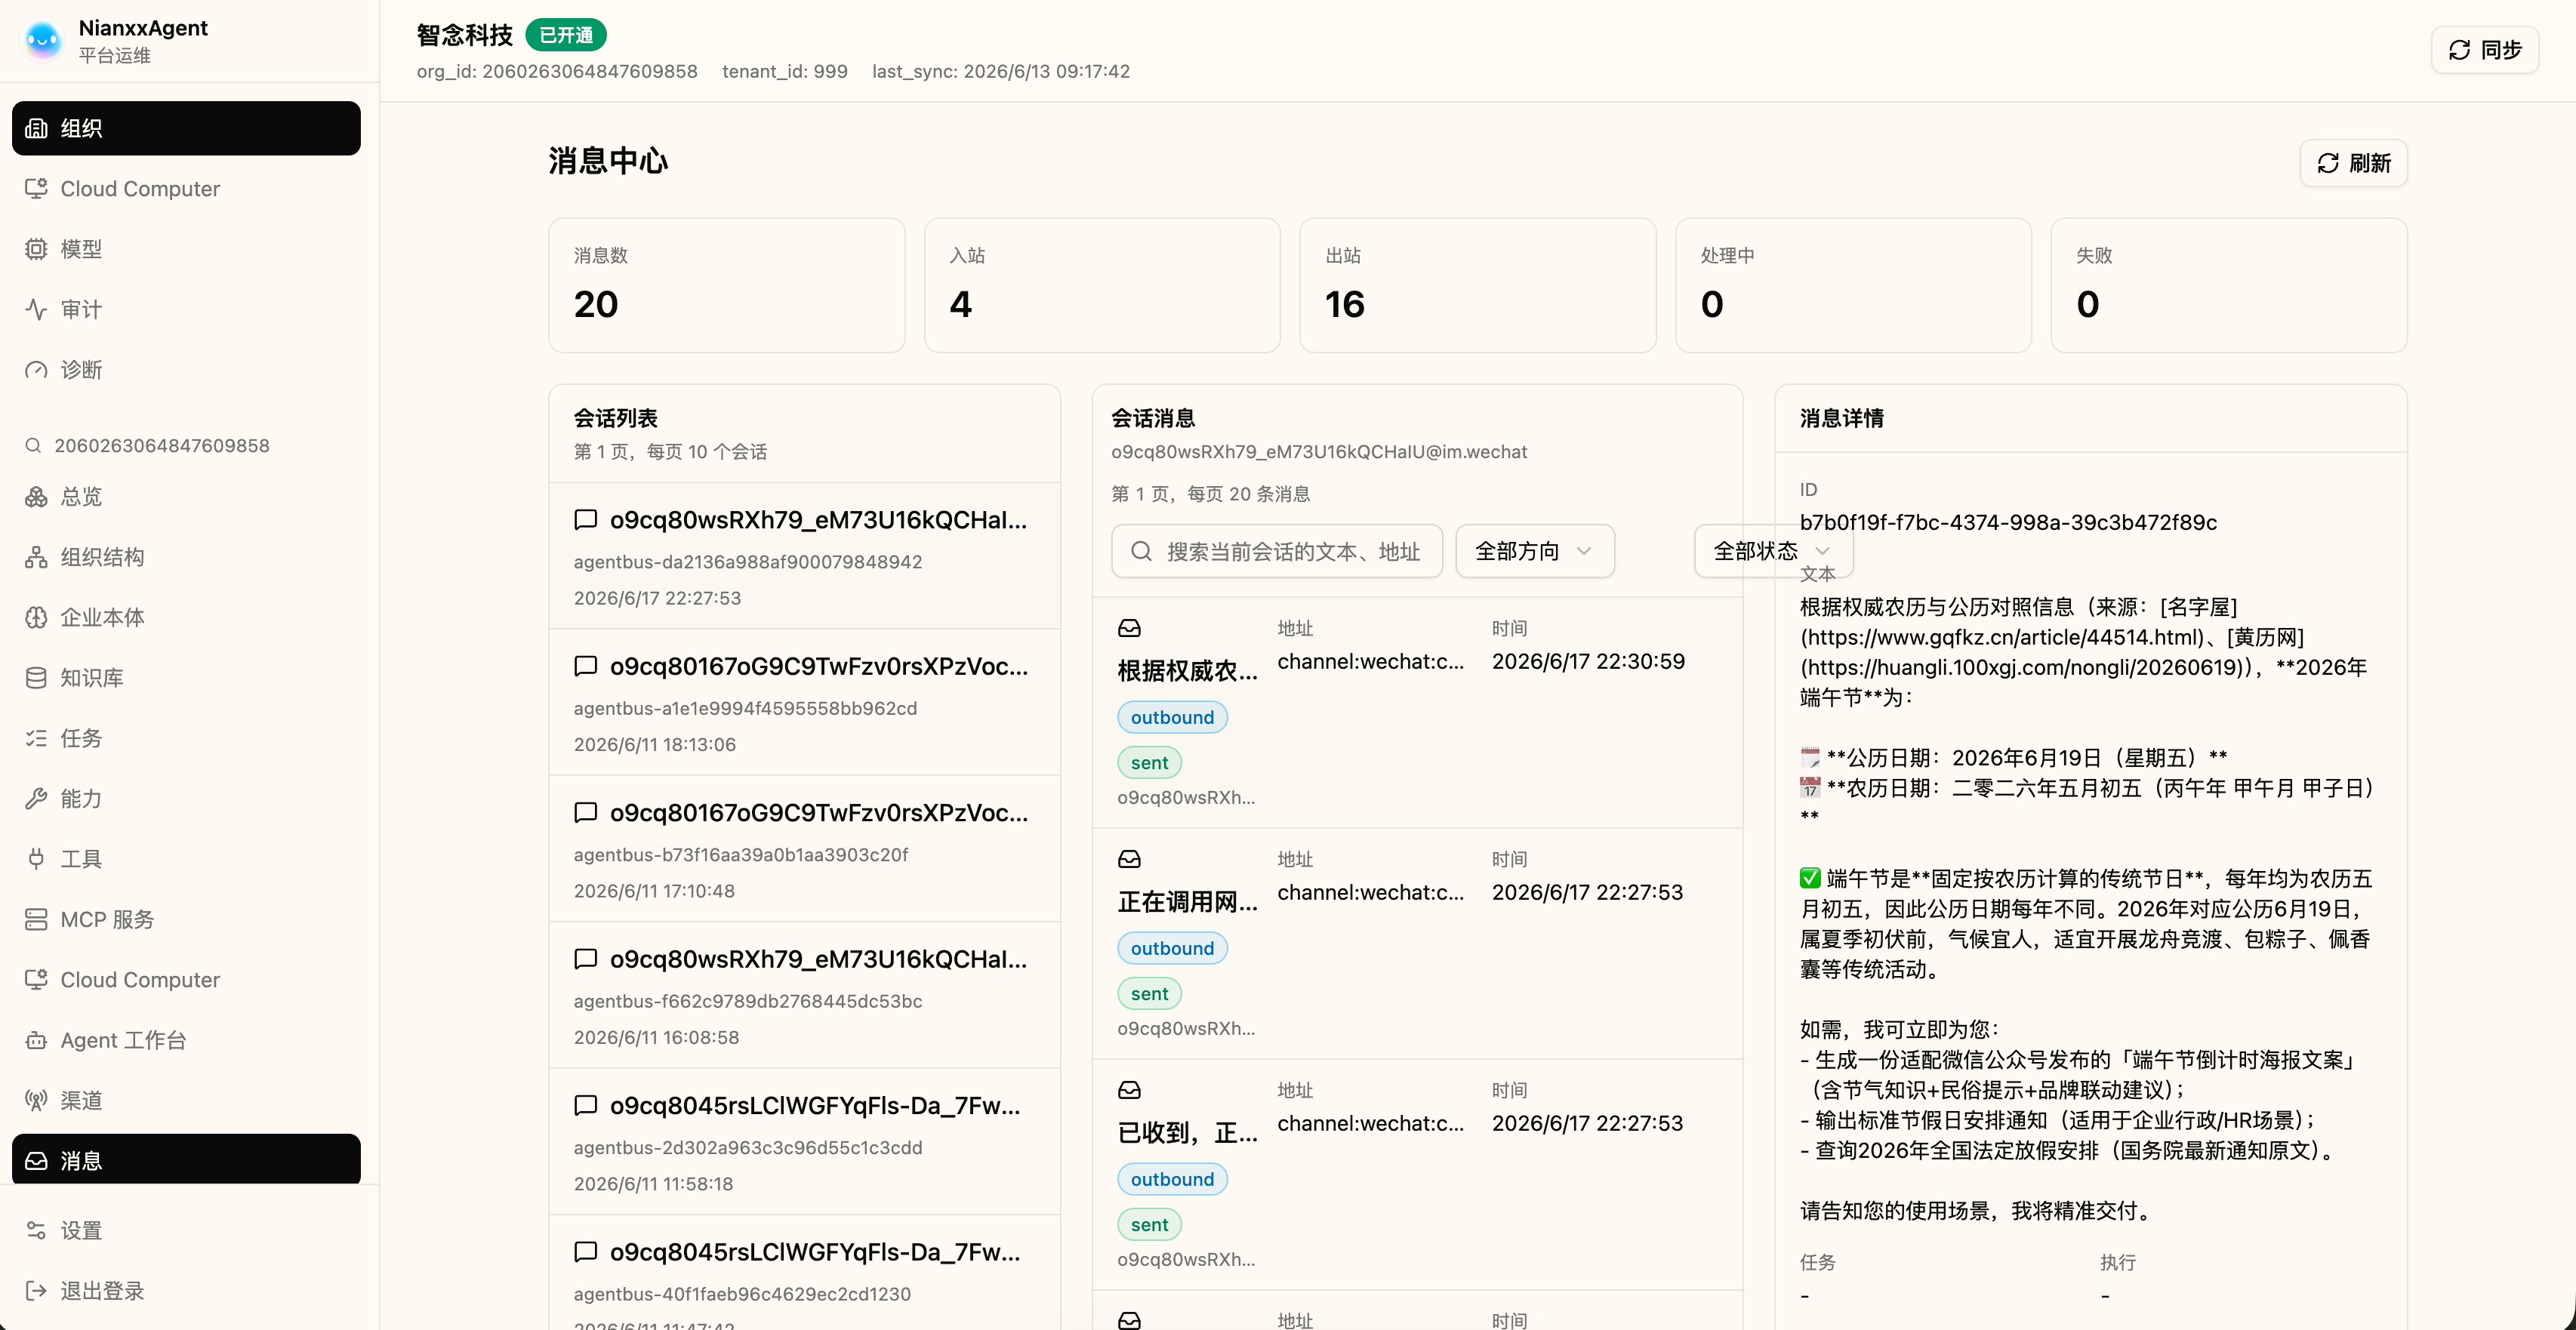Click the 失败 0 stat card
This screenshot has width=2576, height=1330.
click(2228, 285)
